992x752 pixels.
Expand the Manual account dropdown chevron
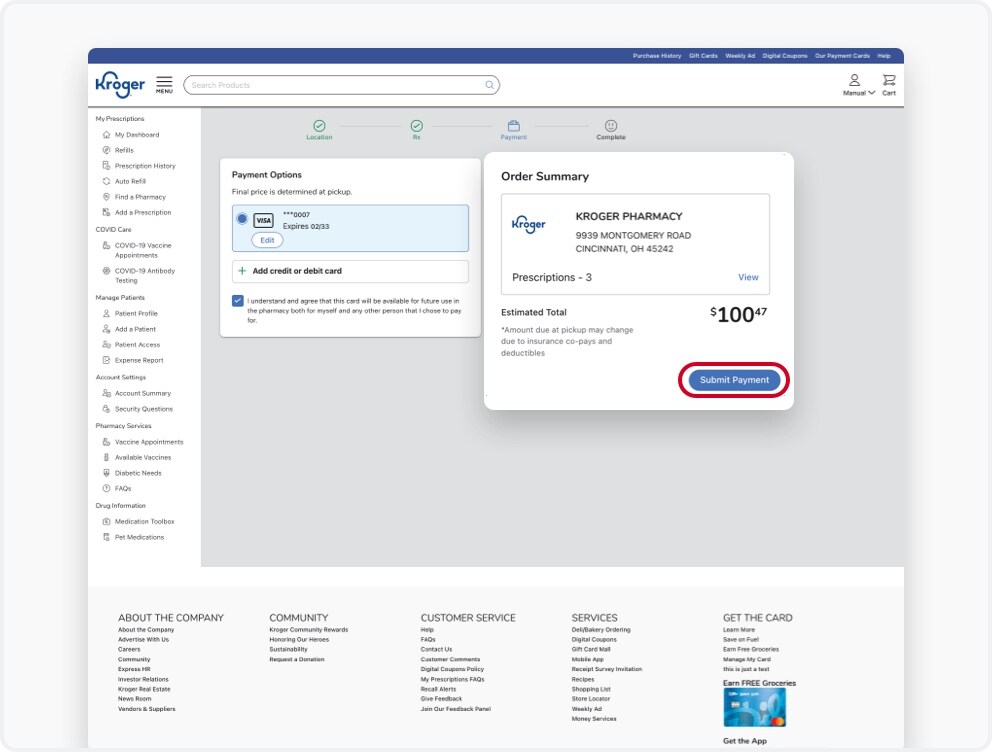872,93
